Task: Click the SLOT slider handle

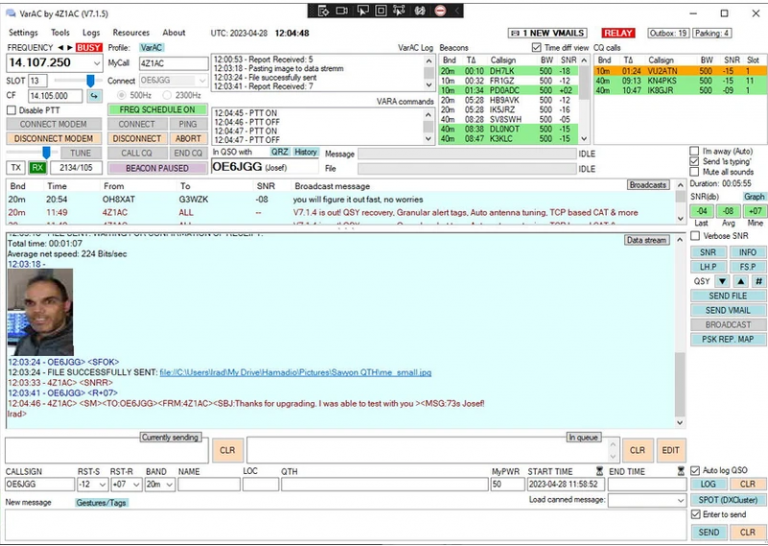Action: (x=91, y=80)
